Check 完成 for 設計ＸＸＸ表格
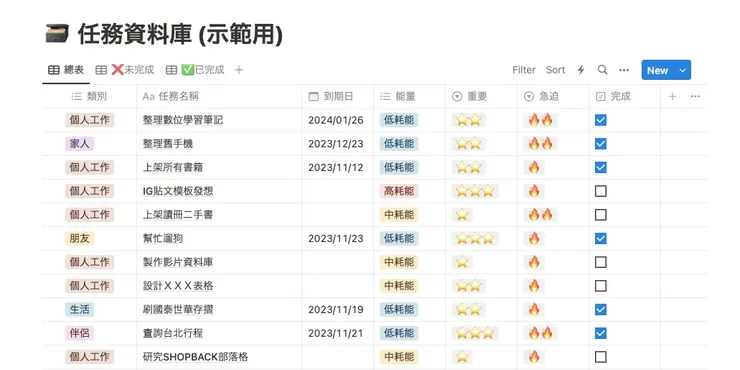740x370 pixels. tap(600, 286)
